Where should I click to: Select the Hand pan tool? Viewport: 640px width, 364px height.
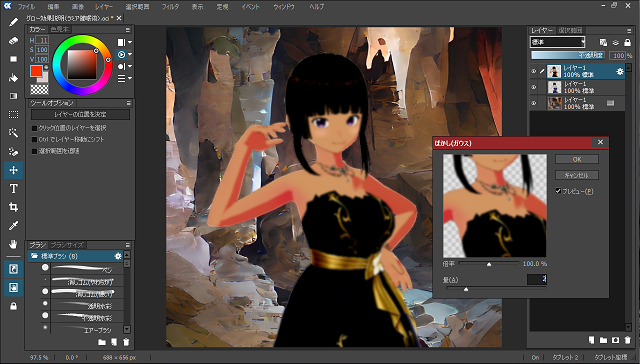tap(13, 244)
